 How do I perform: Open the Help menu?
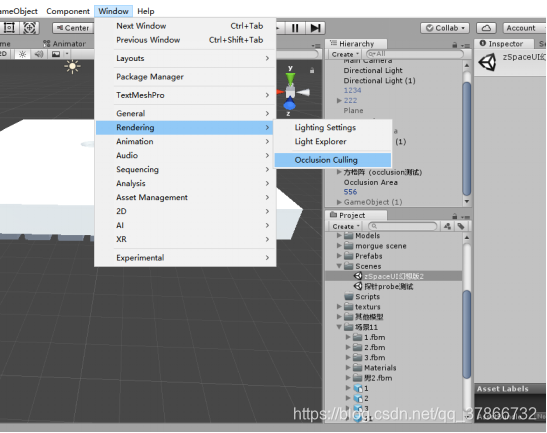145,11
